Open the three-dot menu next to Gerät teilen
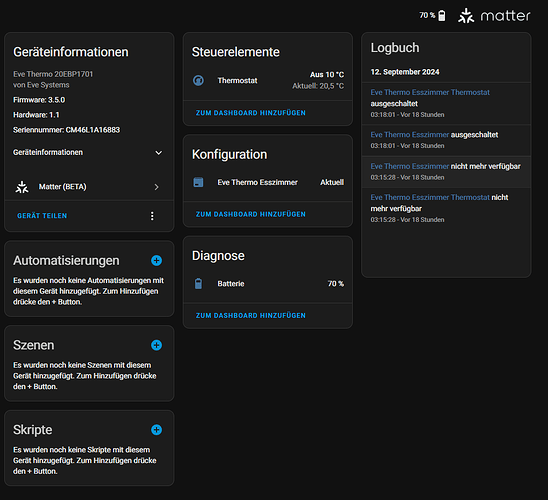 [152, 216]
